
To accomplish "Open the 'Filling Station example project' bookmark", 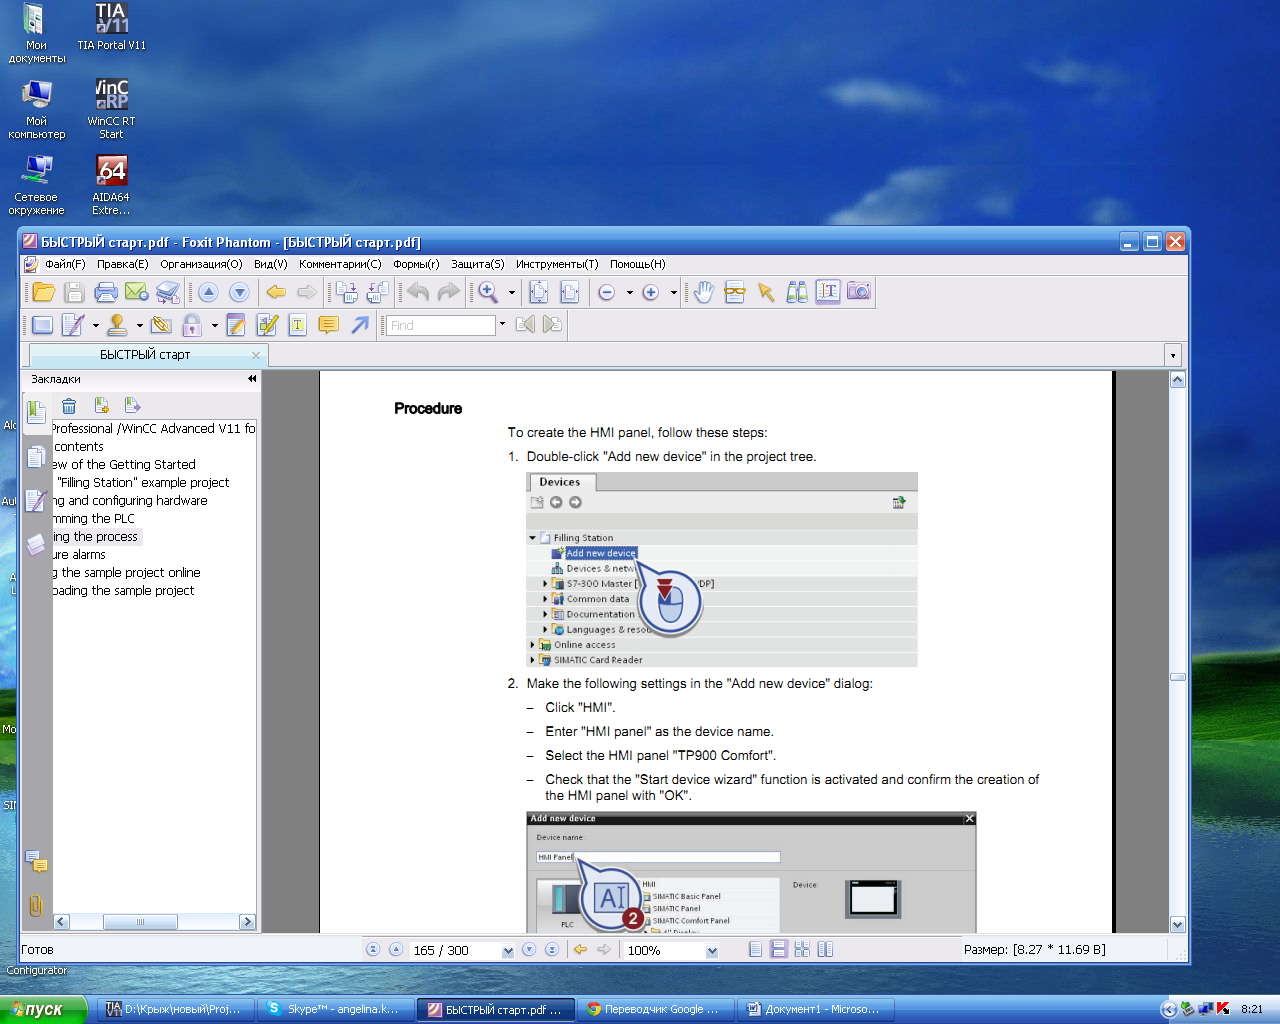I will 143,482.
